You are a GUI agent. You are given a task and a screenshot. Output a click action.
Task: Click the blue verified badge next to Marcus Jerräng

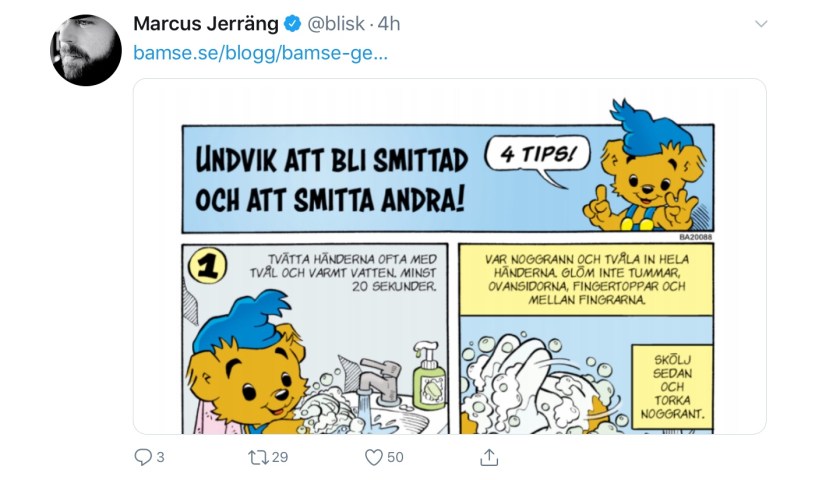[x=292, y=24]
